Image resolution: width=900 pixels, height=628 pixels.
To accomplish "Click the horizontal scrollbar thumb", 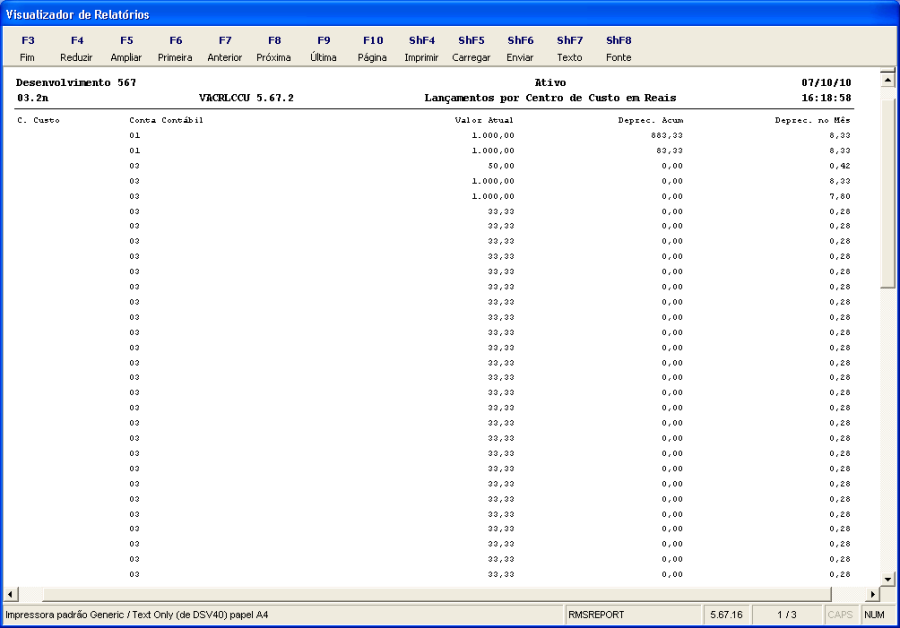I will 437,594.
